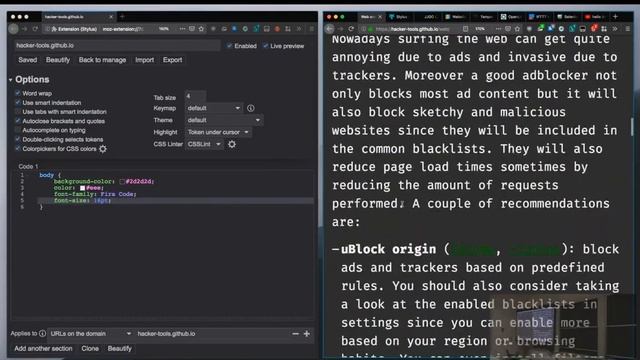The height and width of the screenshot is (360, 640).
Task: Click the right window page scrollbar thumb
Action: [x=632, y=127]
